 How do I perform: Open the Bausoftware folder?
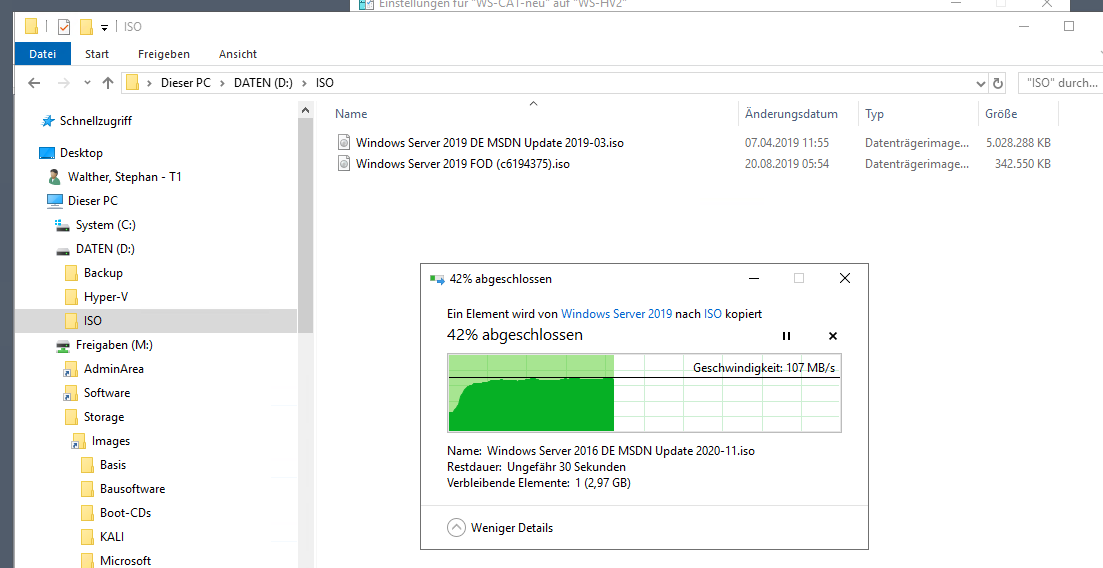pyautogui.click(x=132, y=489)
